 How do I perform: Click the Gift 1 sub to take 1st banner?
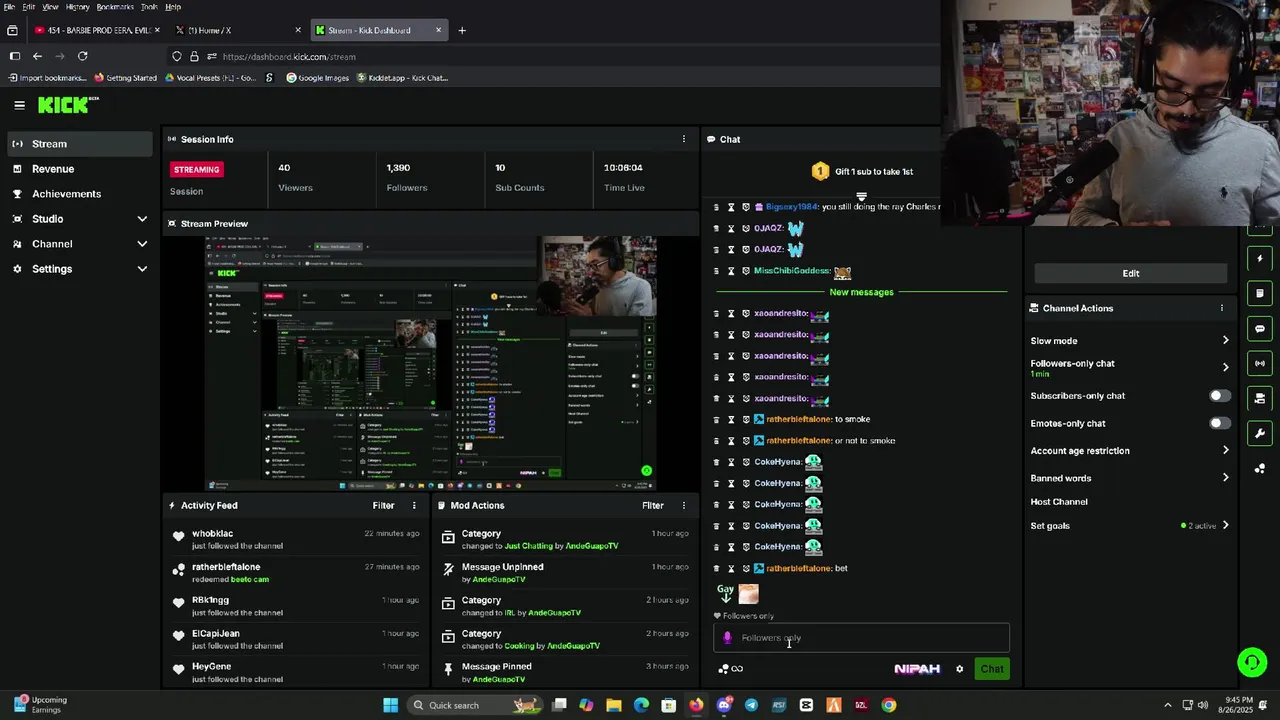point(862,172)
